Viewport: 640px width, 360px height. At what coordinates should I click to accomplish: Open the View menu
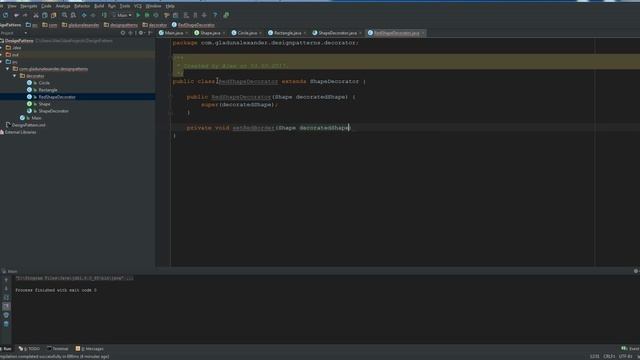point(12,6)
